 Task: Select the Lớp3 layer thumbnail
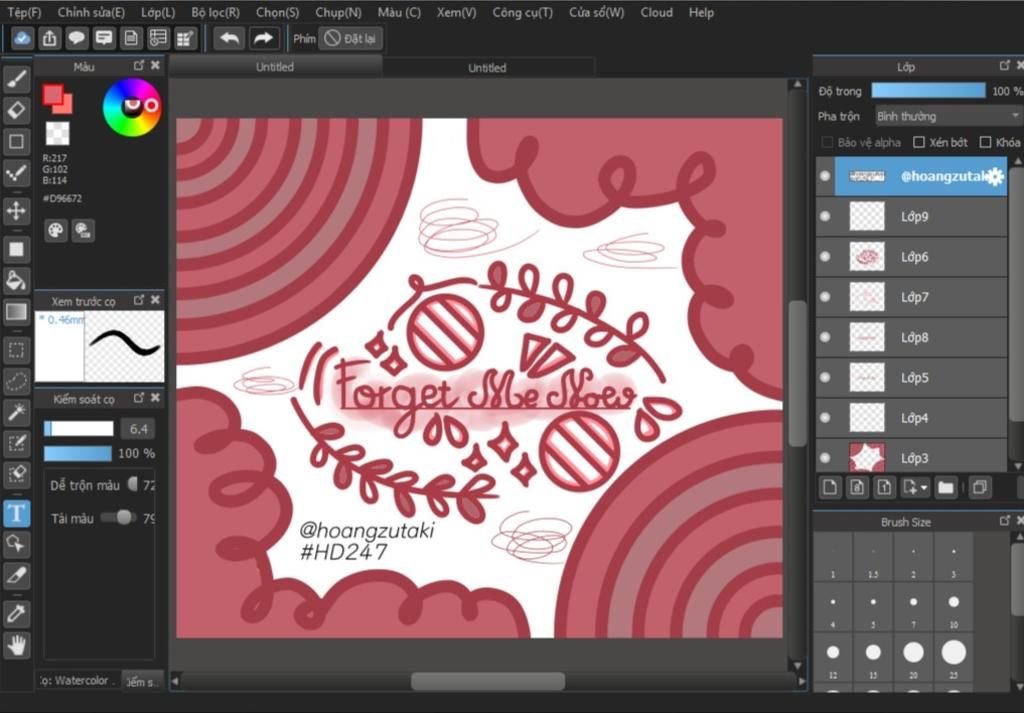click(x=867, y=458)
